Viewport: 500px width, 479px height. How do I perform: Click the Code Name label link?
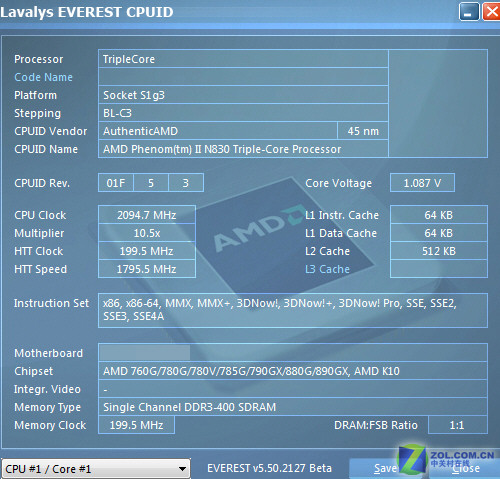(43, 77)
